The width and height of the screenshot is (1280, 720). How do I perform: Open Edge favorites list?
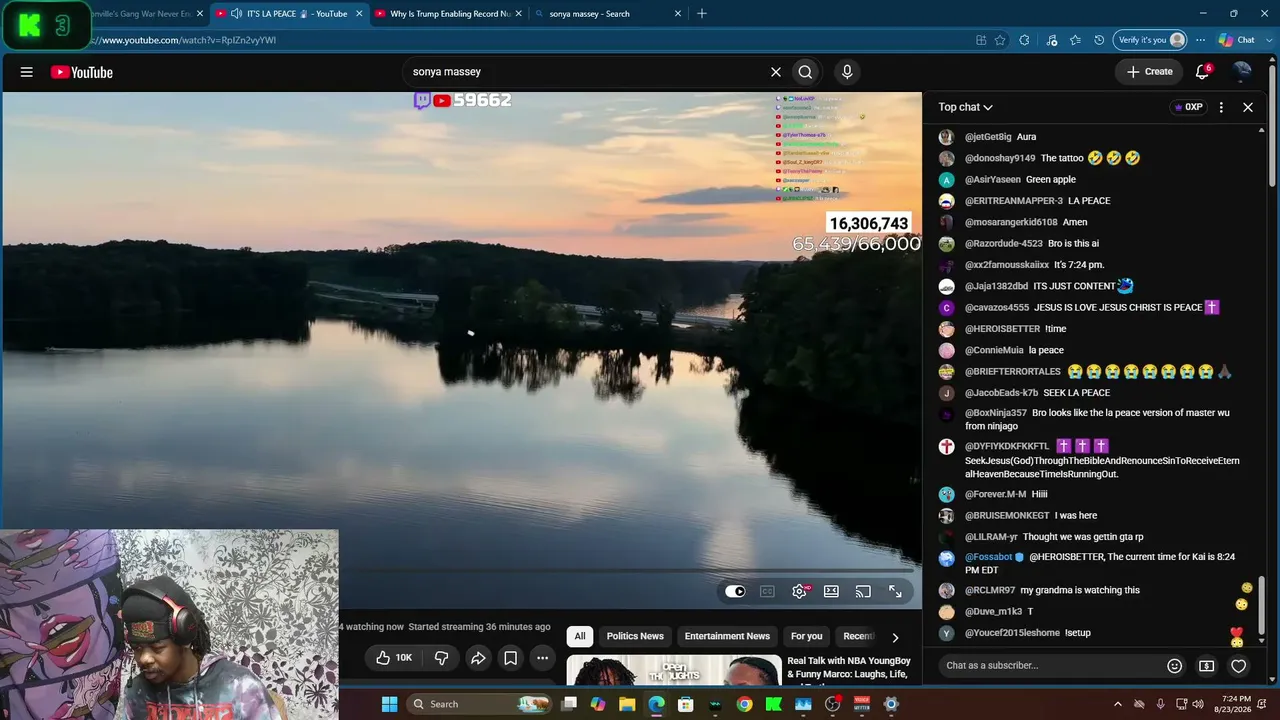tap(1075, 40)
